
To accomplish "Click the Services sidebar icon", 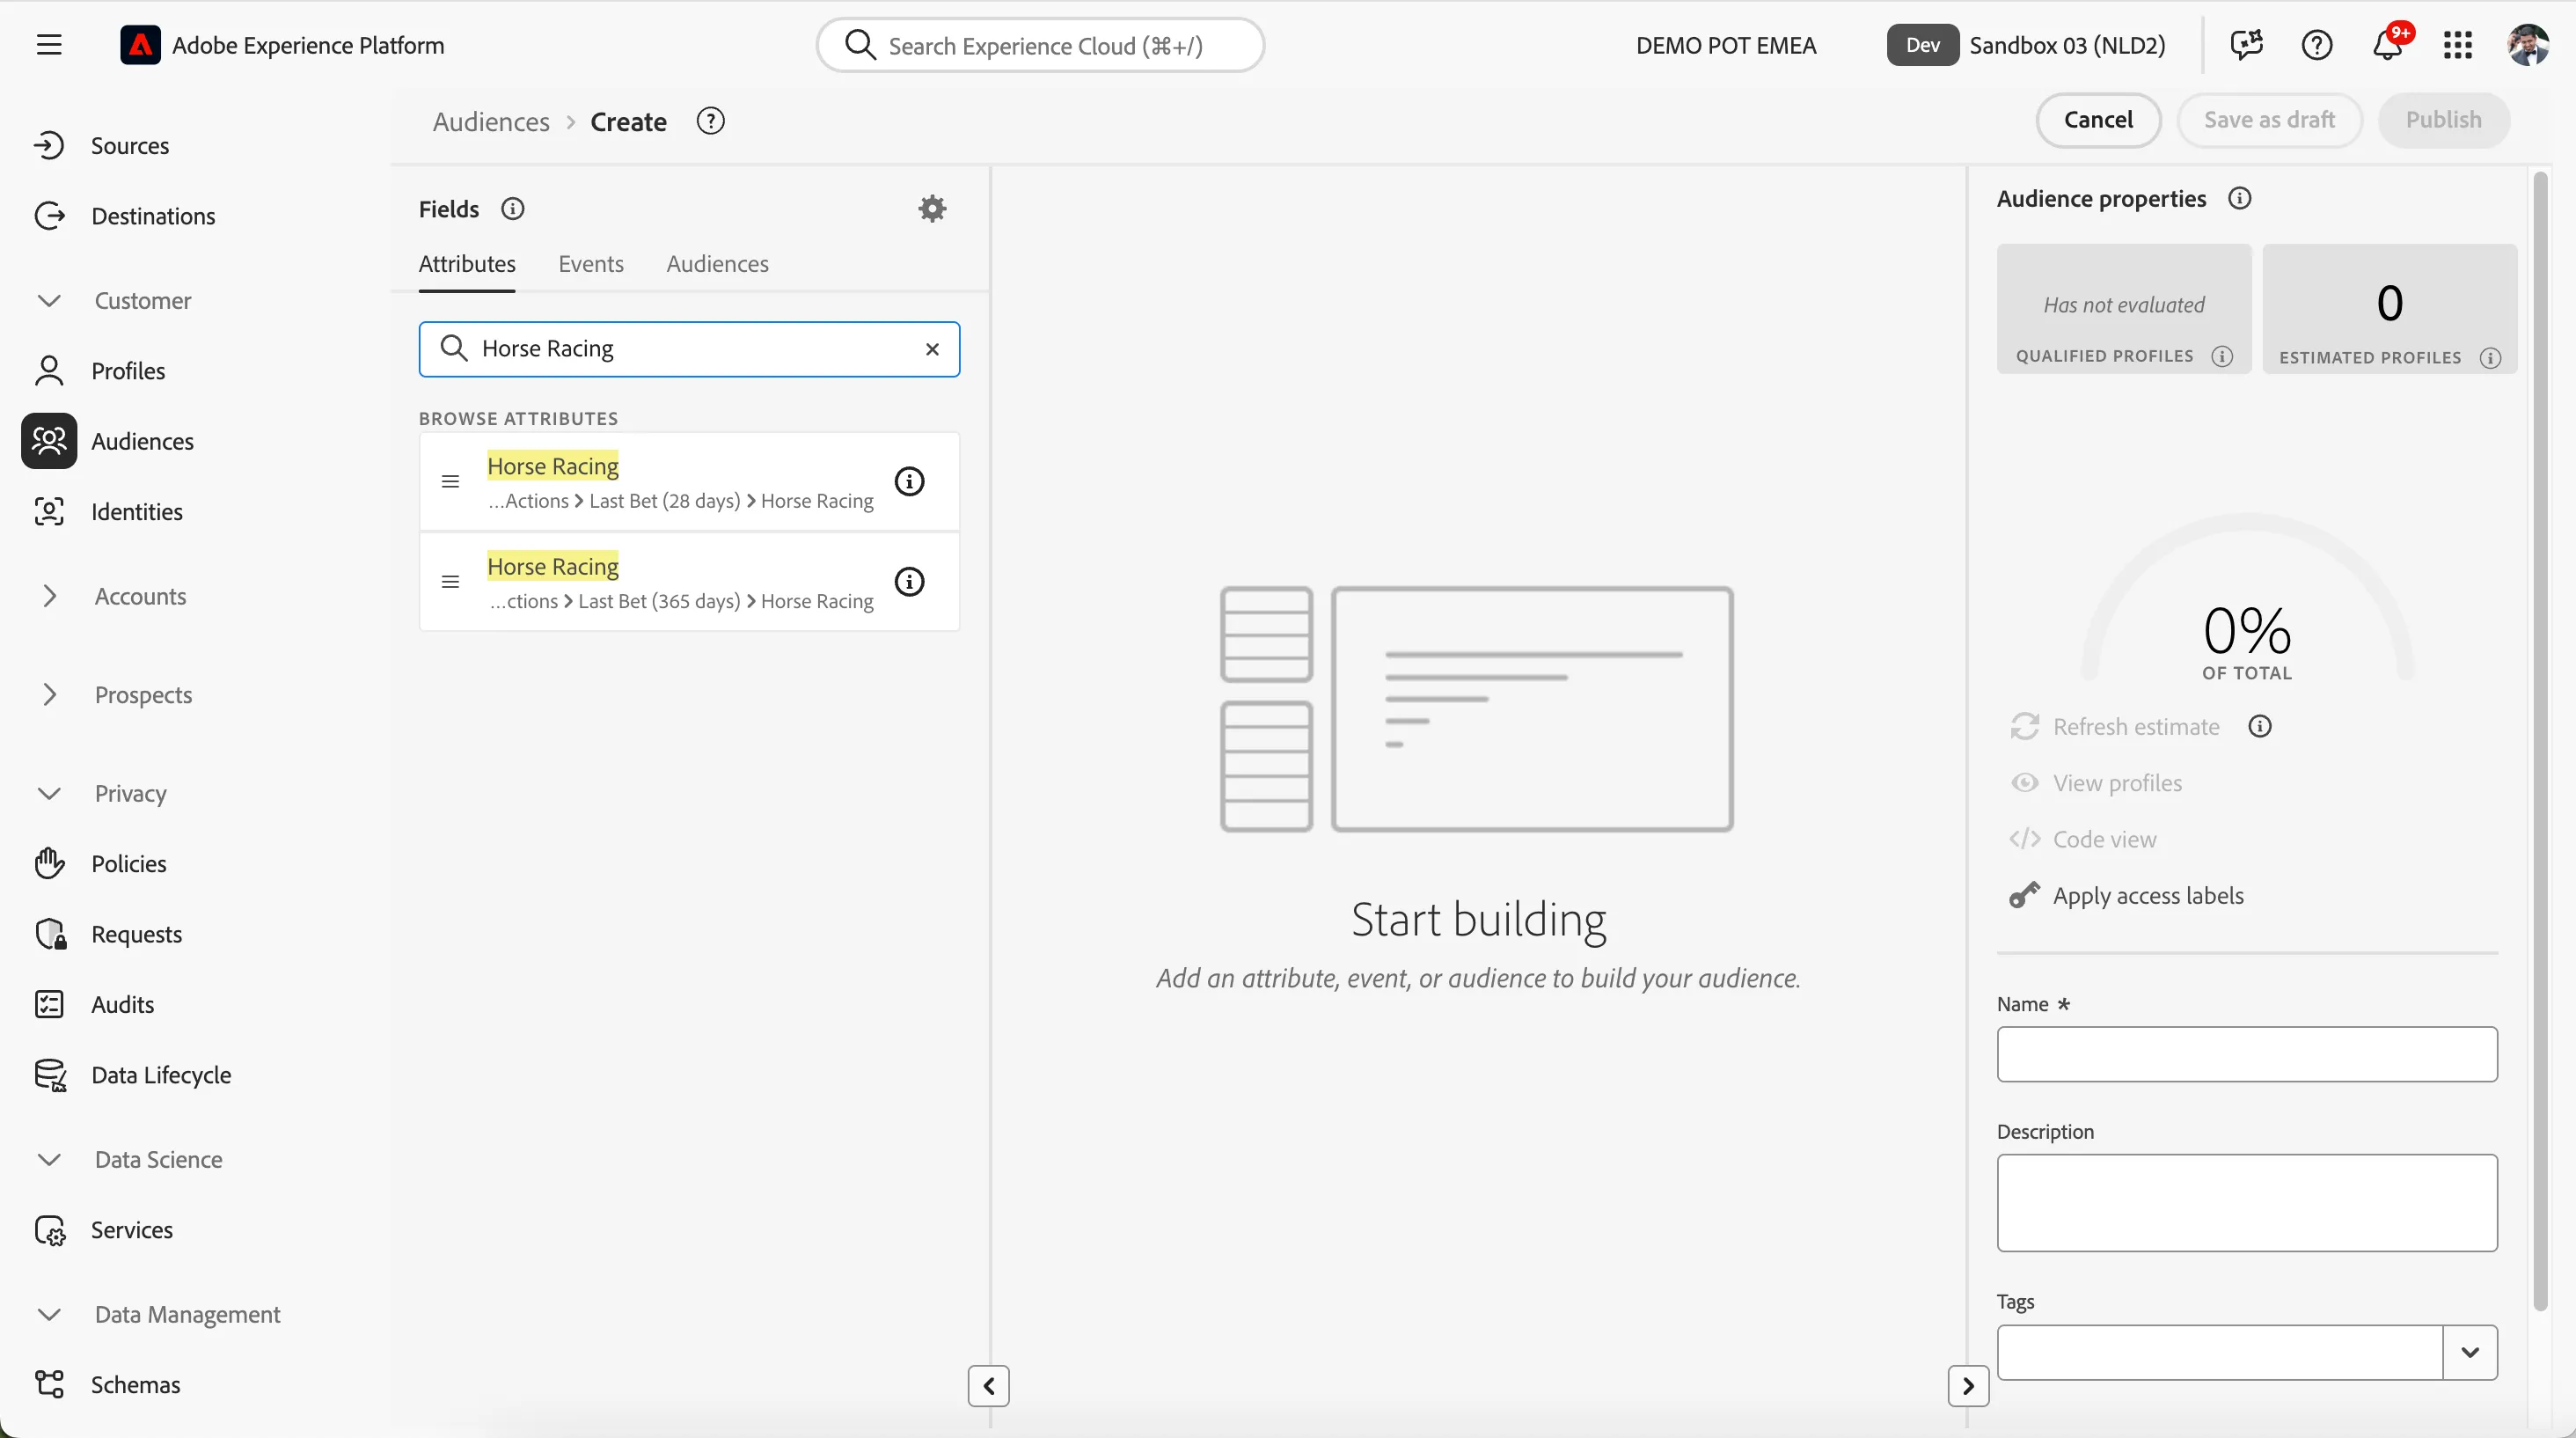I will tap(49, 1230).
